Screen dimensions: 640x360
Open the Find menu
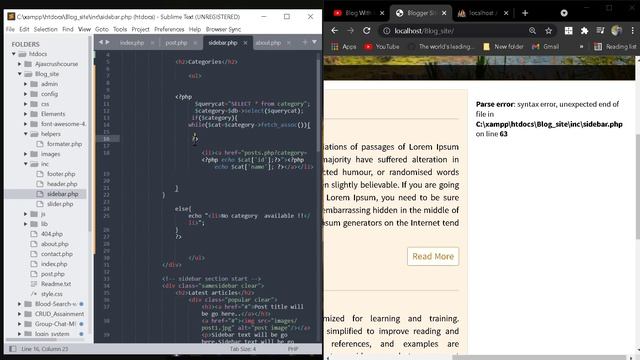(68, 29)
